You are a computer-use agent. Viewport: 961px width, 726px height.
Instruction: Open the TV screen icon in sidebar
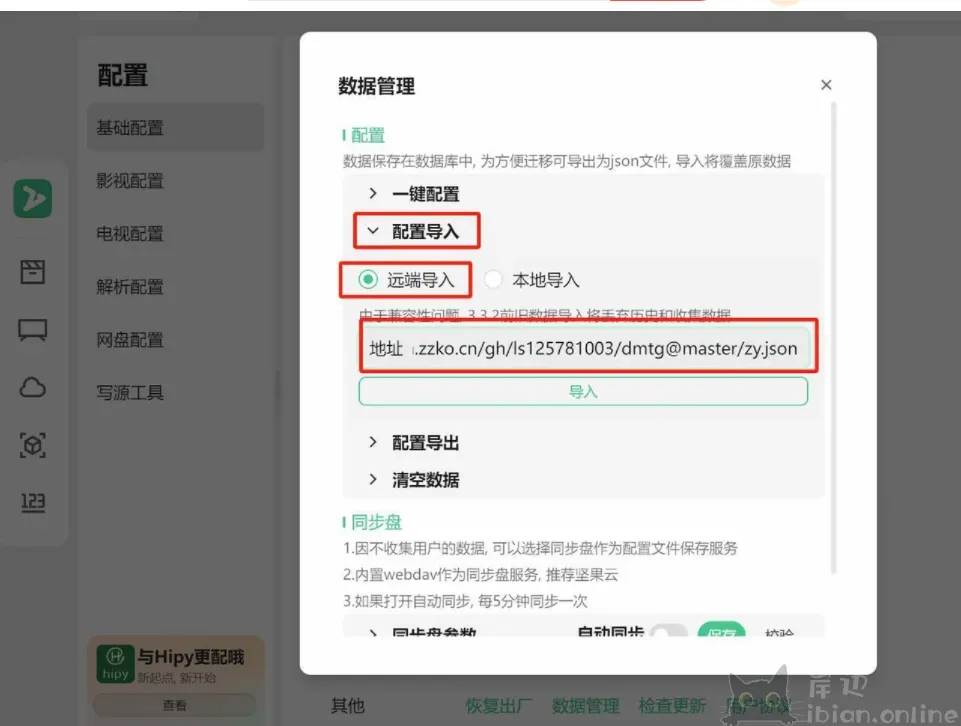click(x=33, y=331)
